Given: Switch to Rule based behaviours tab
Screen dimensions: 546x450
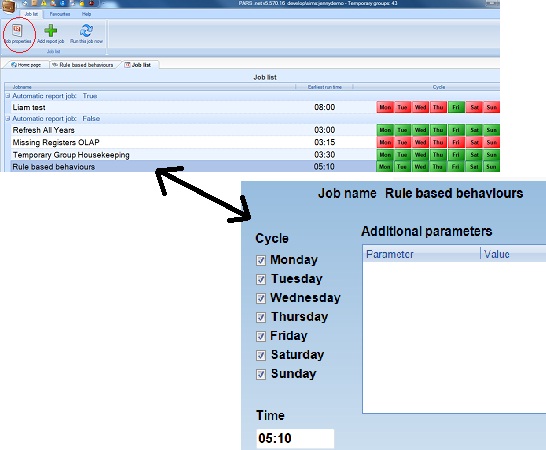Looking at the screenshot, I should 83,65.
